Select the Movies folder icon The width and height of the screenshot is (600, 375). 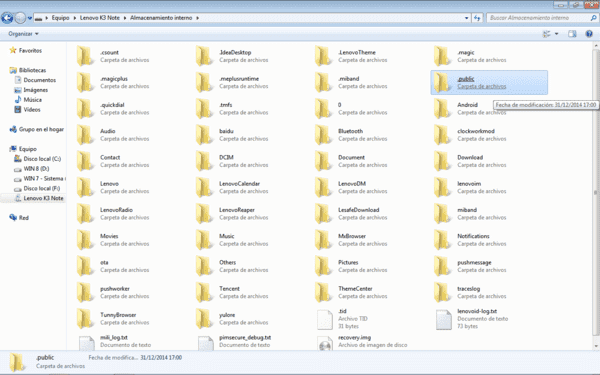tap(85, 240)
